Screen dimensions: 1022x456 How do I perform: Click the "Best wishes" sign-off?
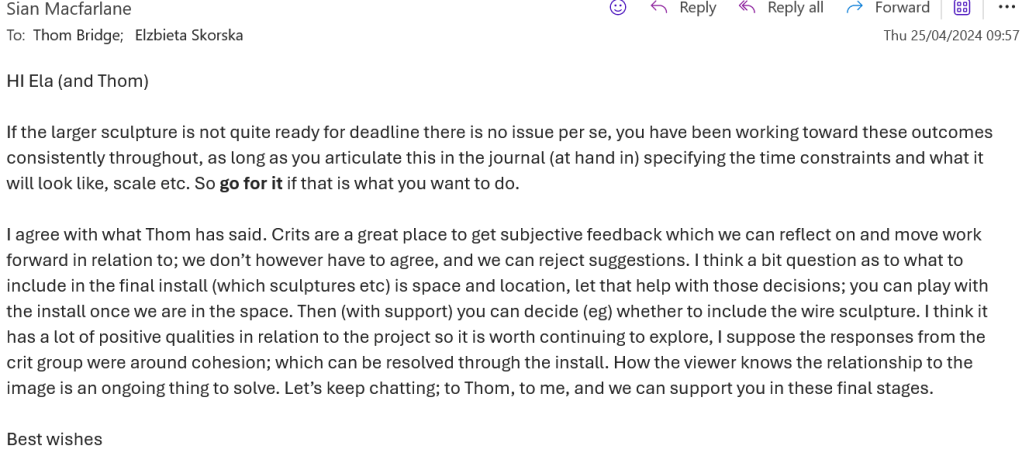[54, 438]
